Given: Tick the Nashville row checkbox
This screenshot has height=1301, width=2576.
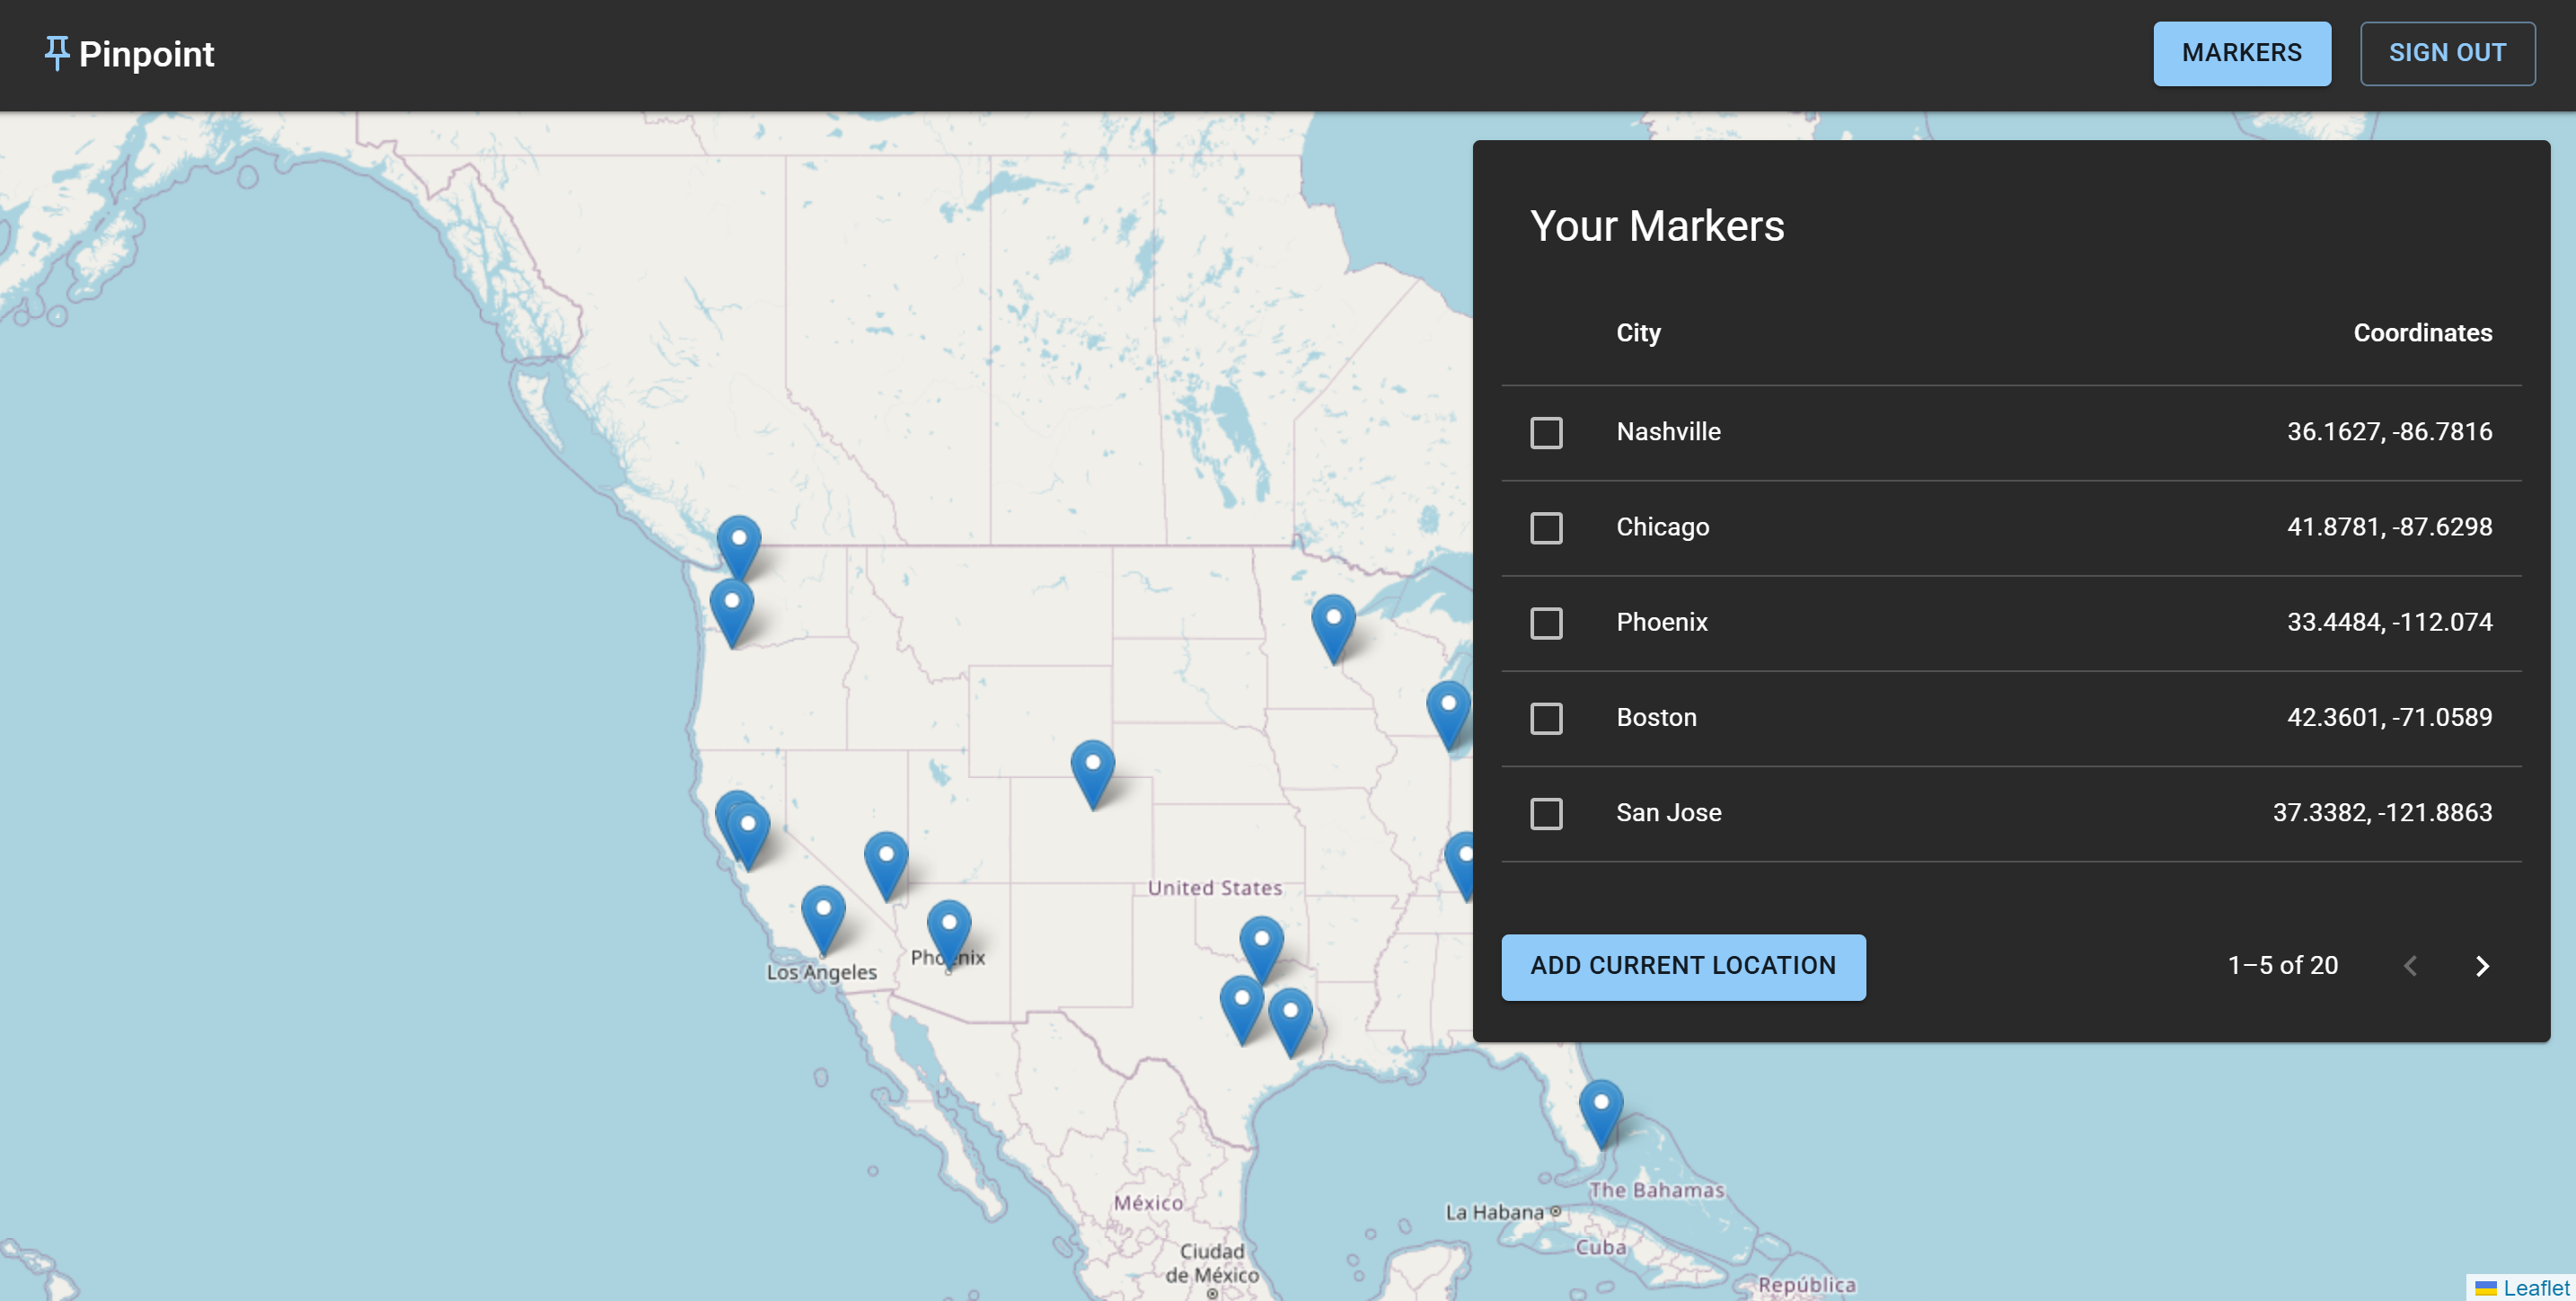Looking at the screenshot, I should tap(1546, 433).
